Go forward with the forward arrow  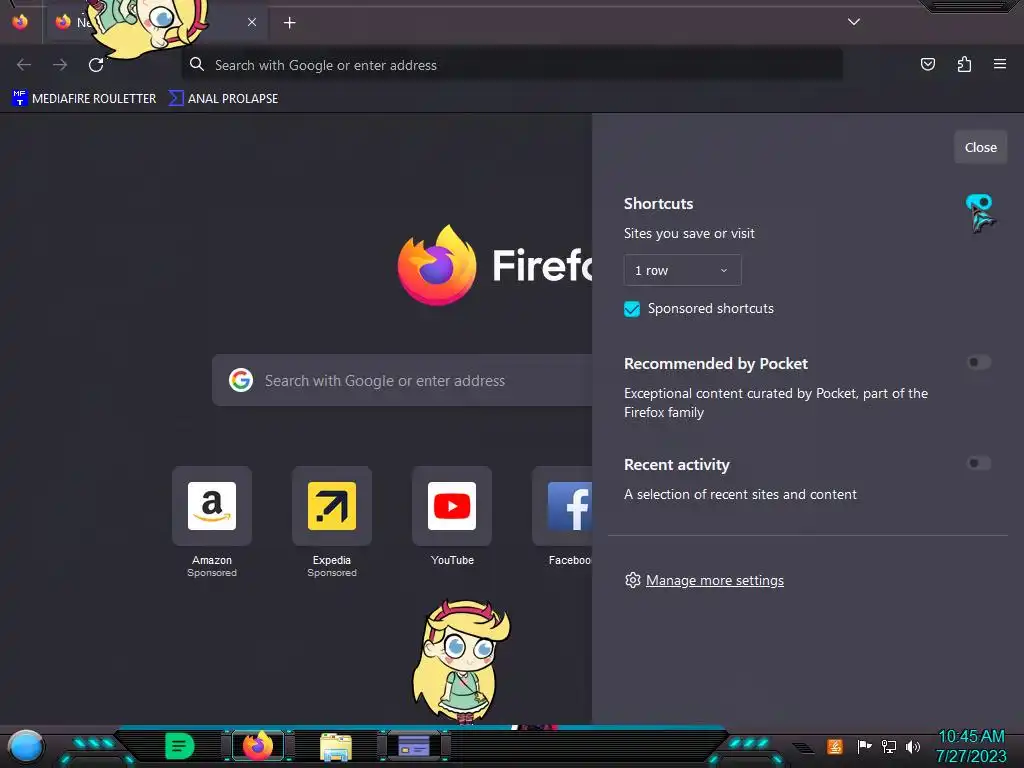click(60, 65)
